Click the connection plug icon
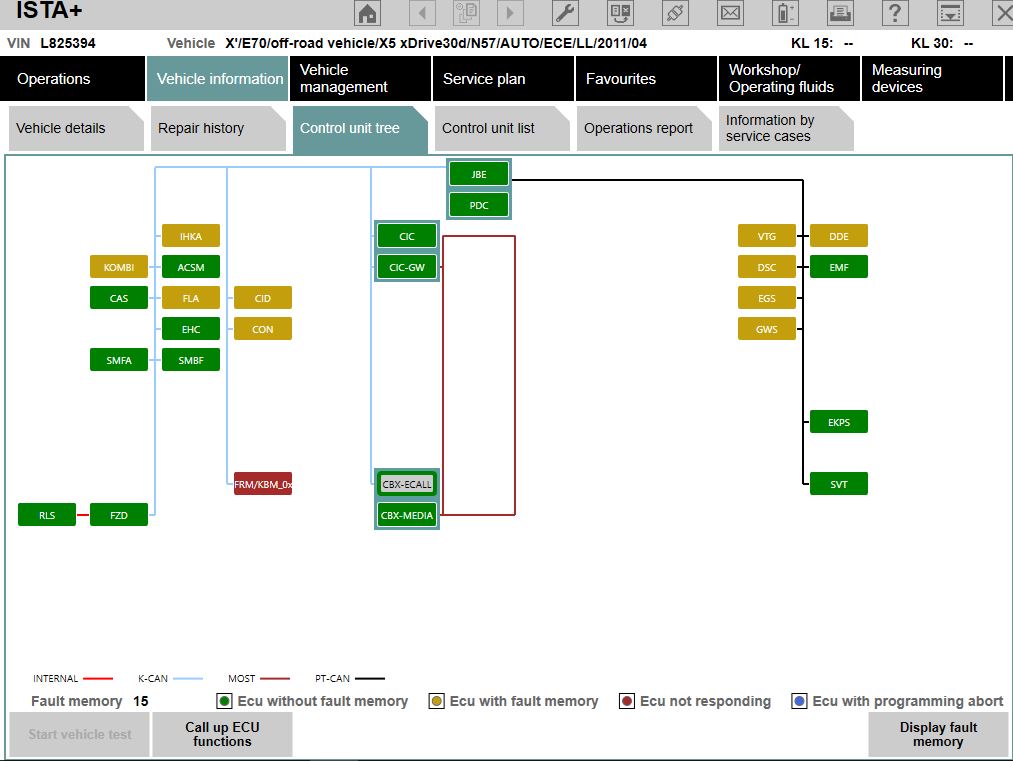Screen dimensions: 1013x761 coord(677,14)
